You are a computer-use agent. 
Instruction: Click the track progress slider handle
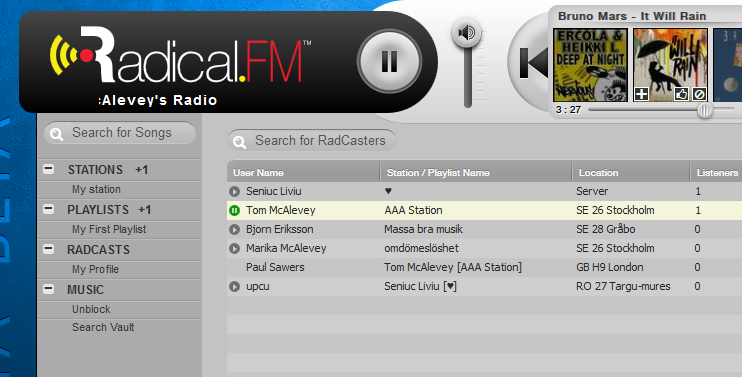(705, 110)
